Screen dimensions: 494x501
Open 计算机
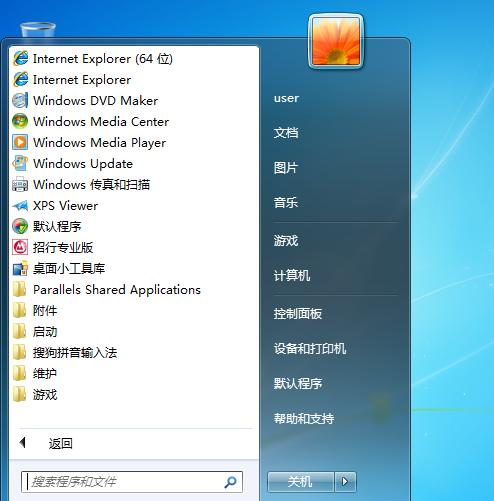pos(292,276)
